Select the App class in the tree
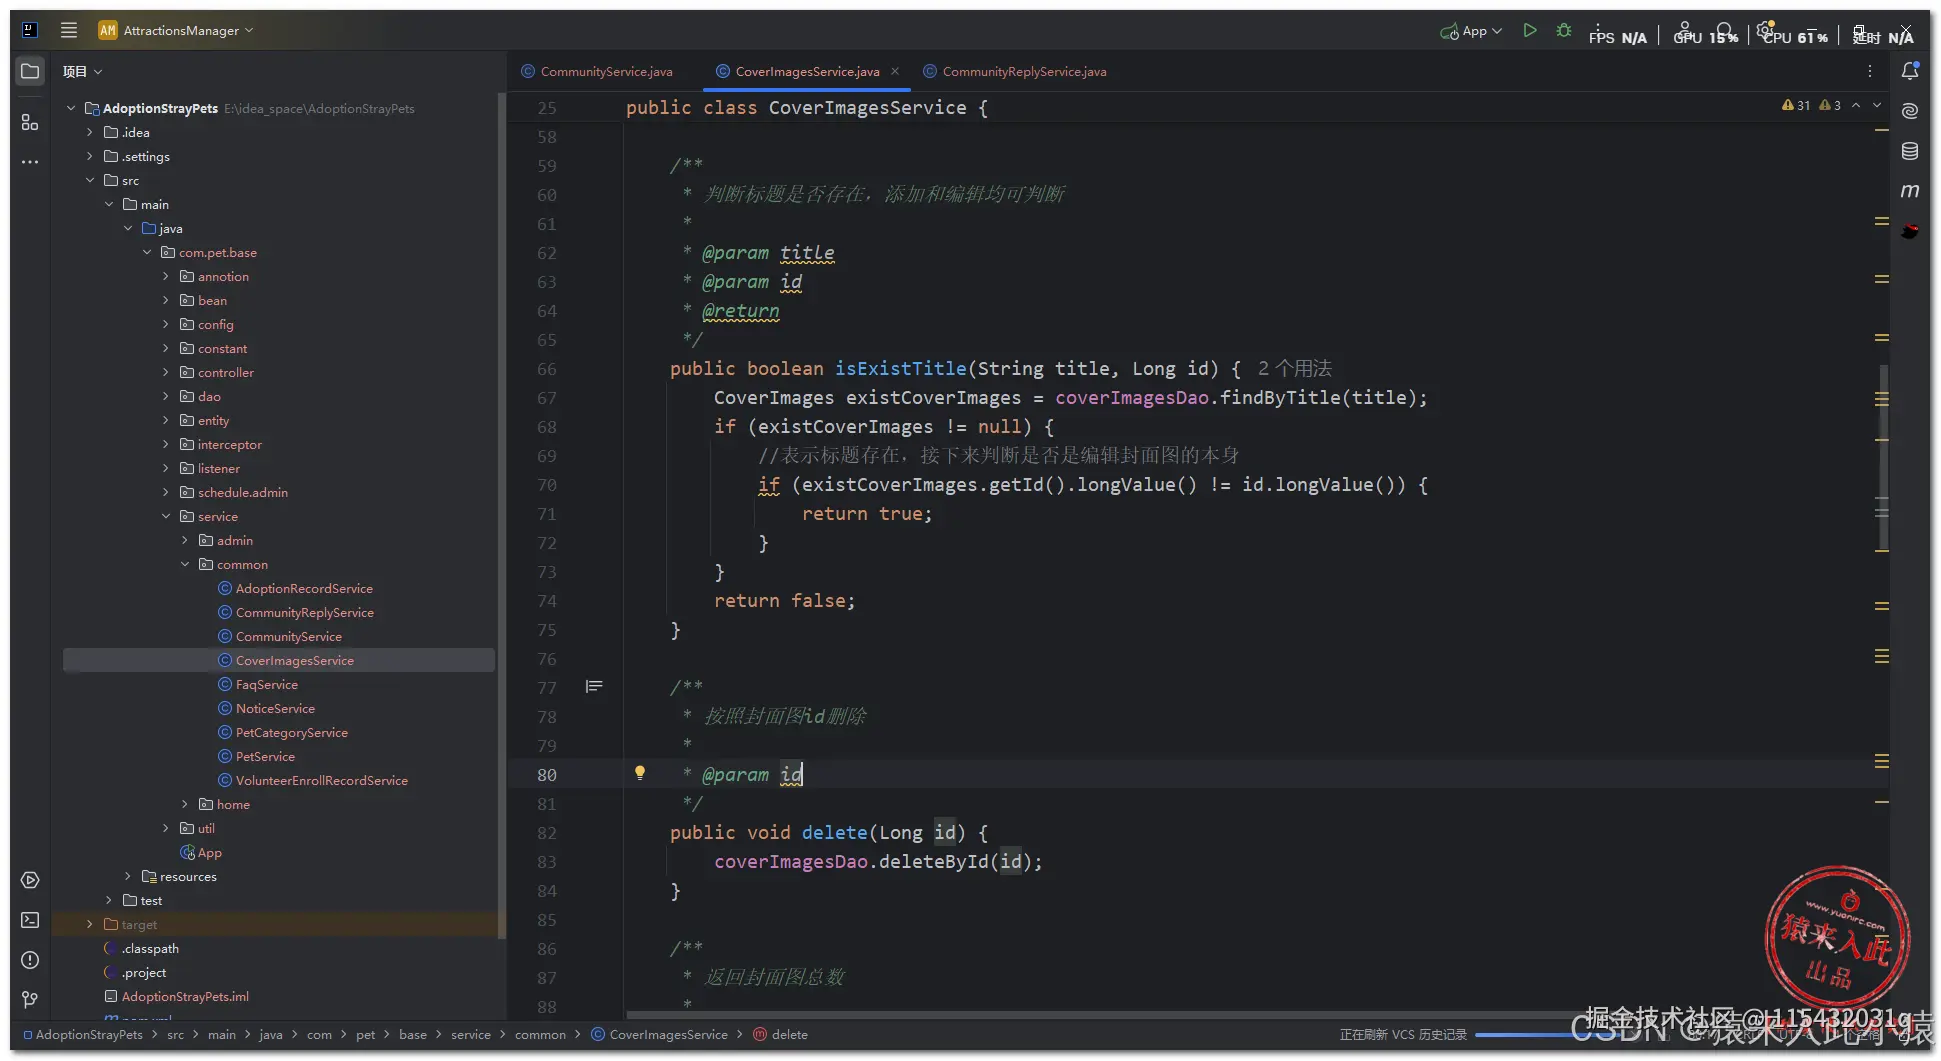Image resolution: width=1941 pixels, height=1061 pixels. 201,852
